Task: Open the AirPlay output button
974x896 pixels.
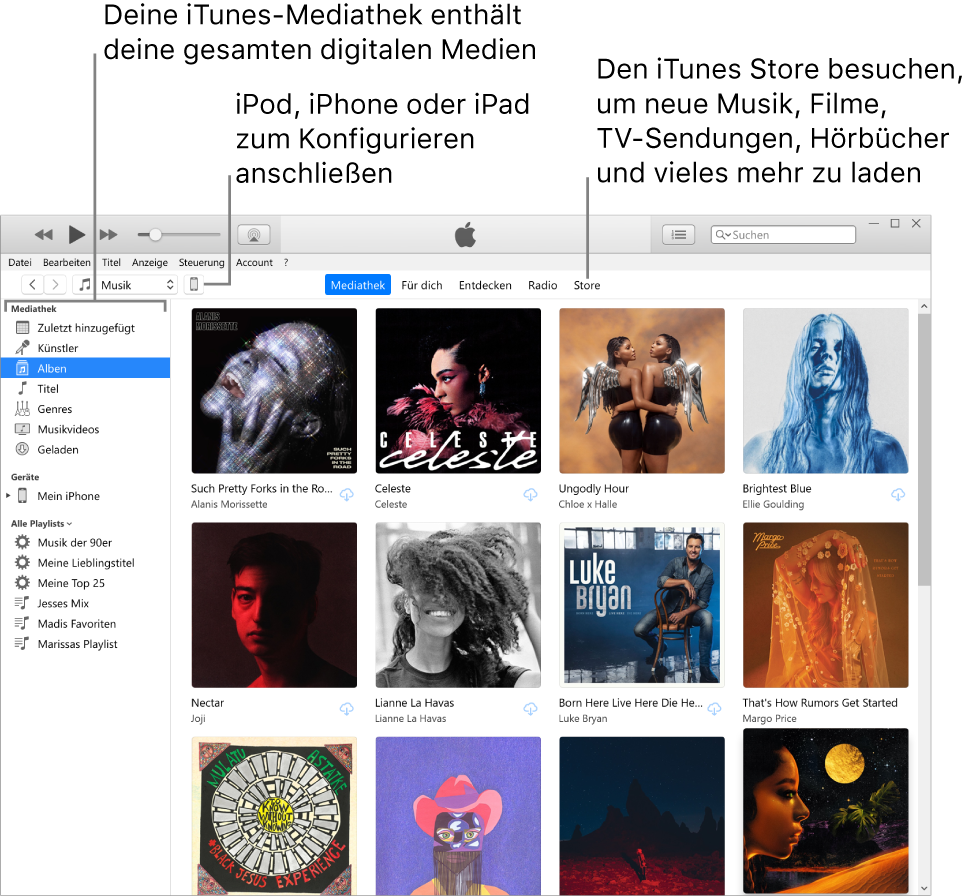Action: 253,235
